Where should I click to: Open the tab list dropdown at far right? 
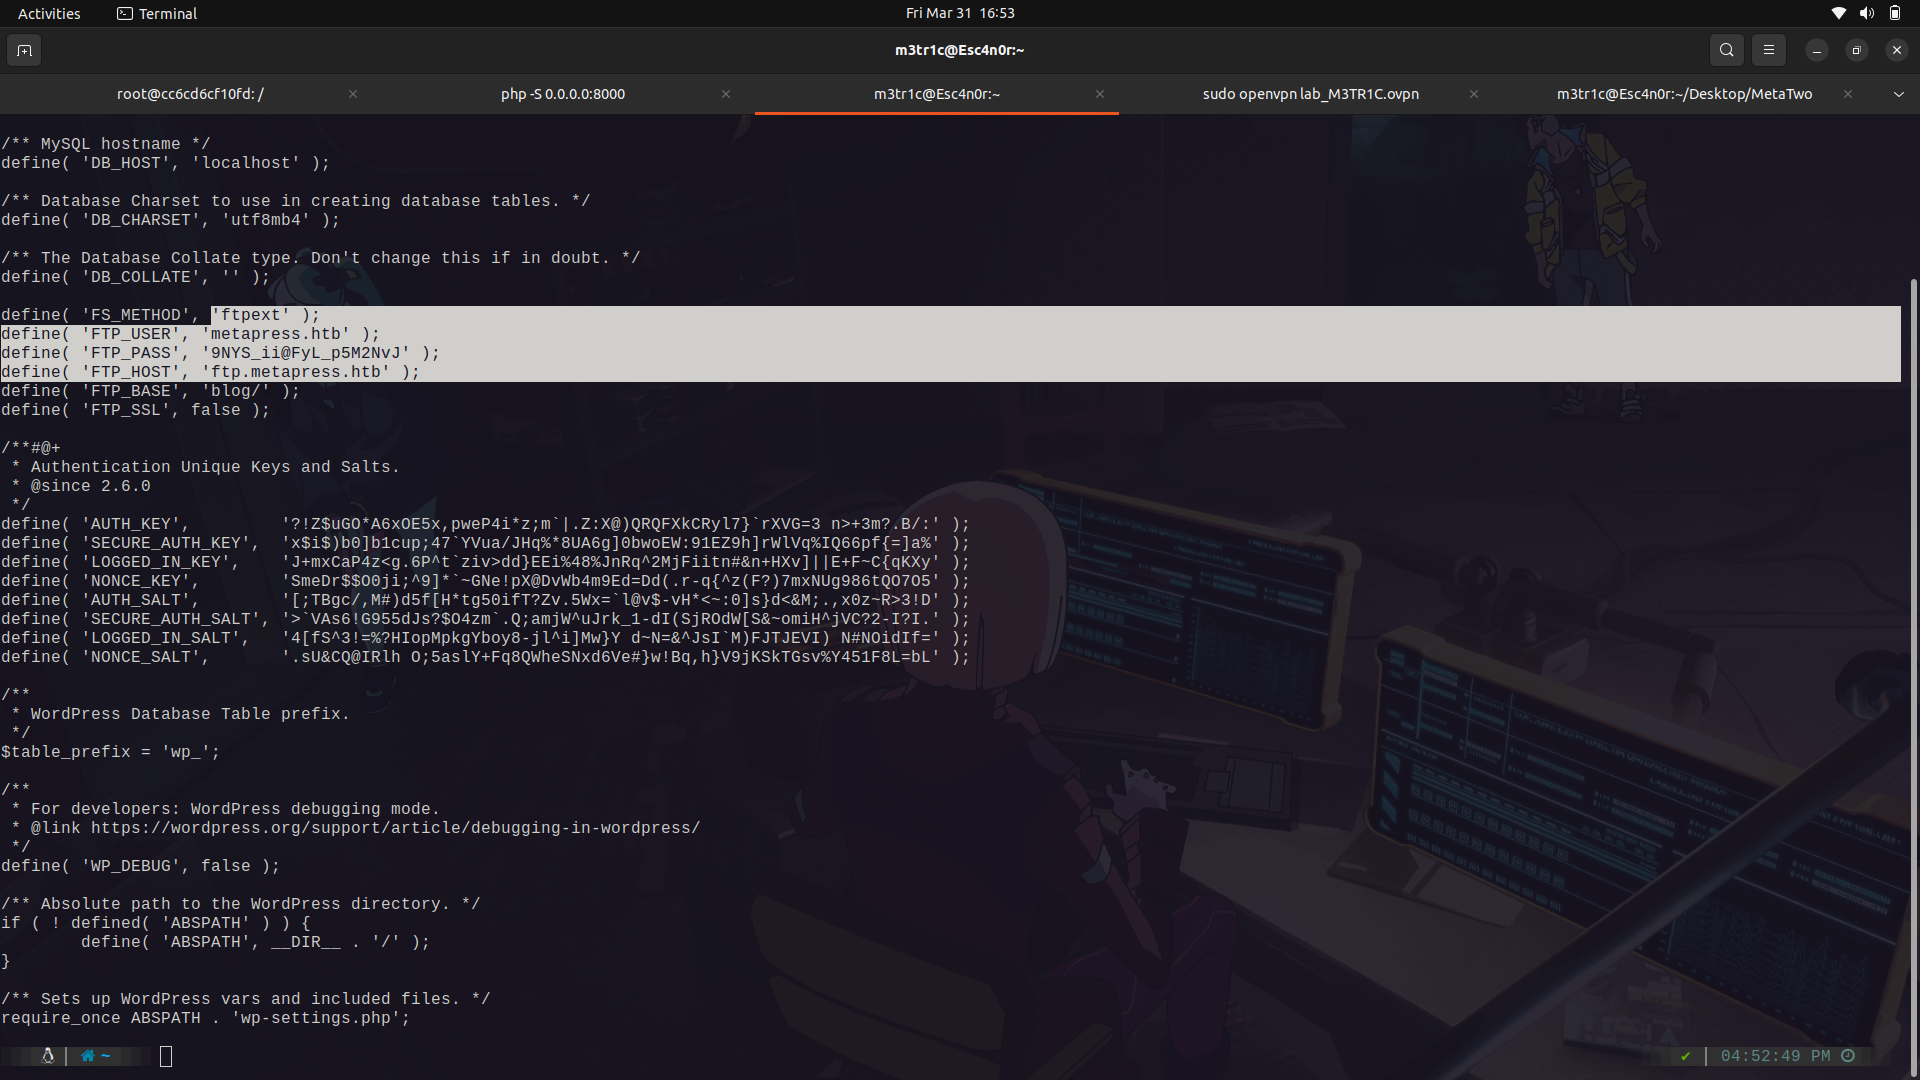coord(1897,94)
